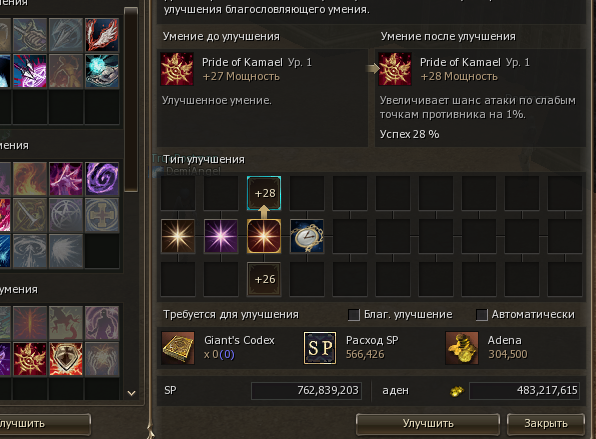The image size is (596, 439).
Task: Select the +28 enchant level slot
Action: point(264,193)
